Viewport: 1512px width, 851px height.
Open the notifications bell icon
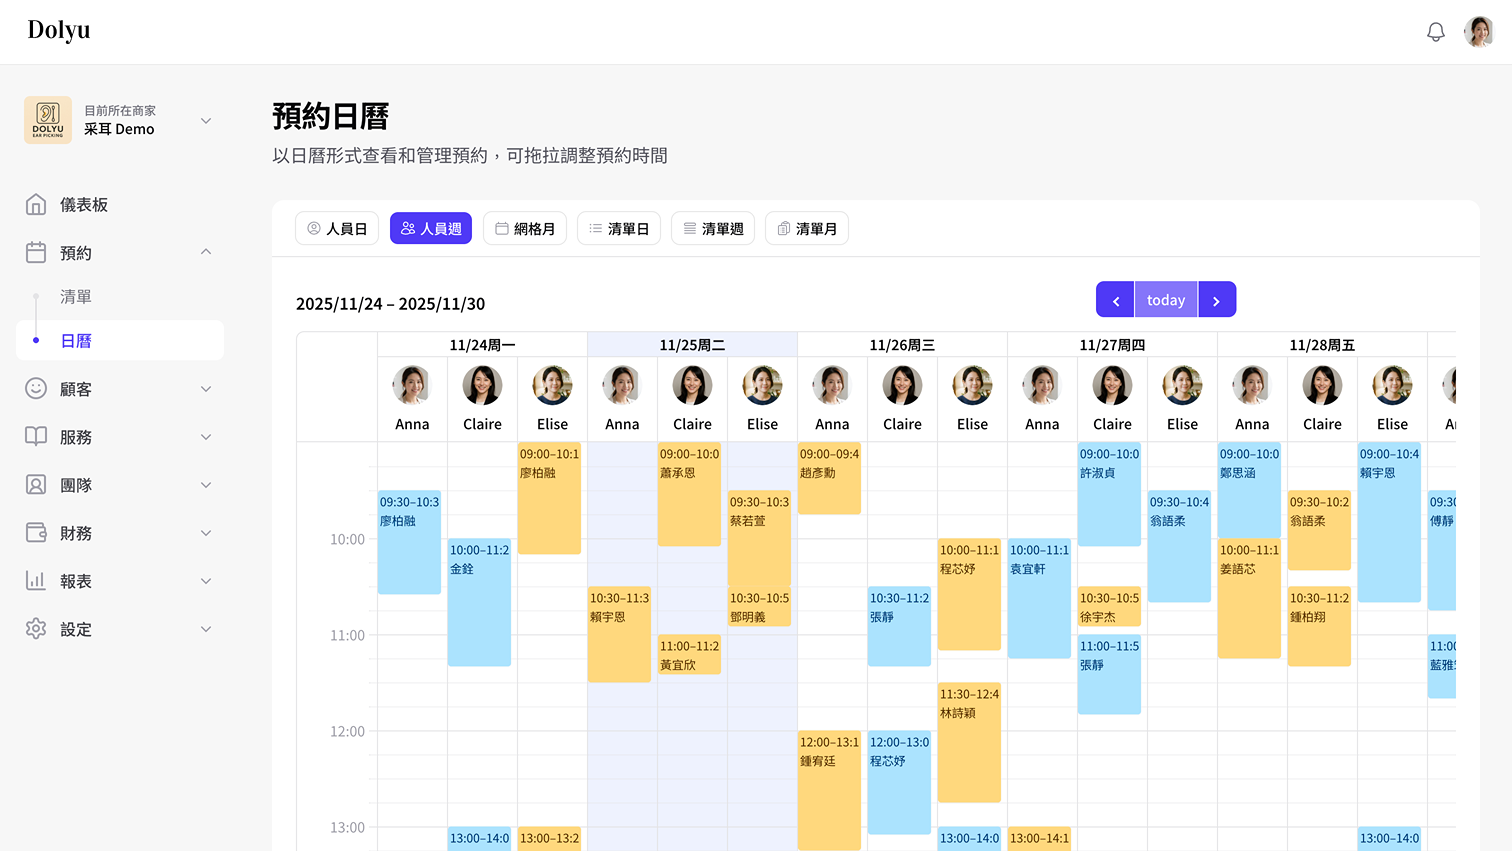pos(1435,32)
